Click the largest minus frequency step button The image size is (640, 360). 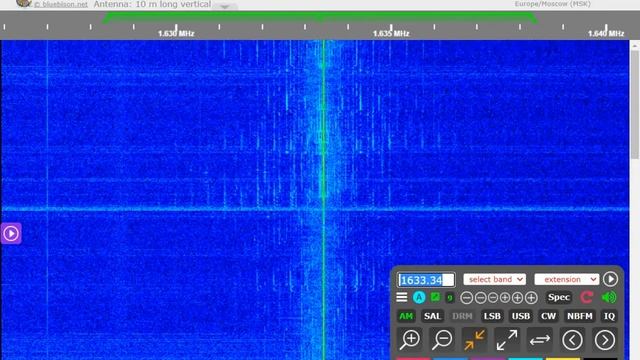click(467, 298)
